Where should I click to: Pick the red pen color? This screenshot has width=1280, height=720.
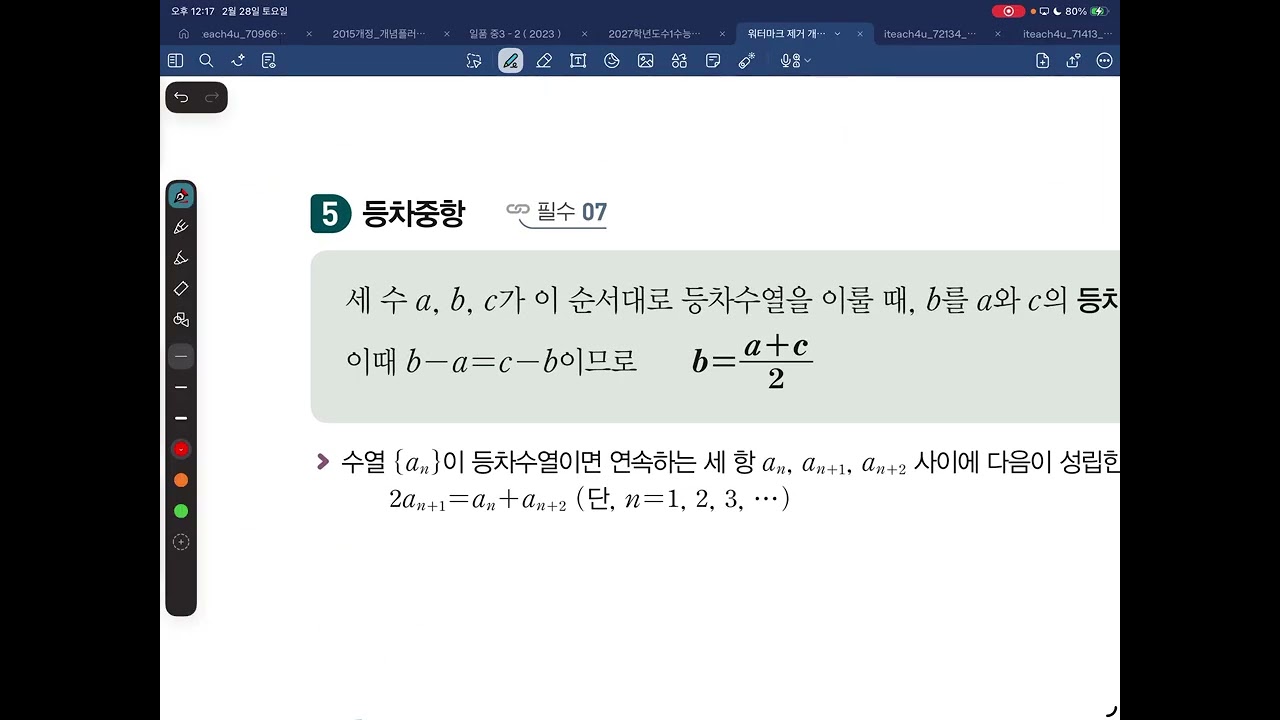coord(181,449)
